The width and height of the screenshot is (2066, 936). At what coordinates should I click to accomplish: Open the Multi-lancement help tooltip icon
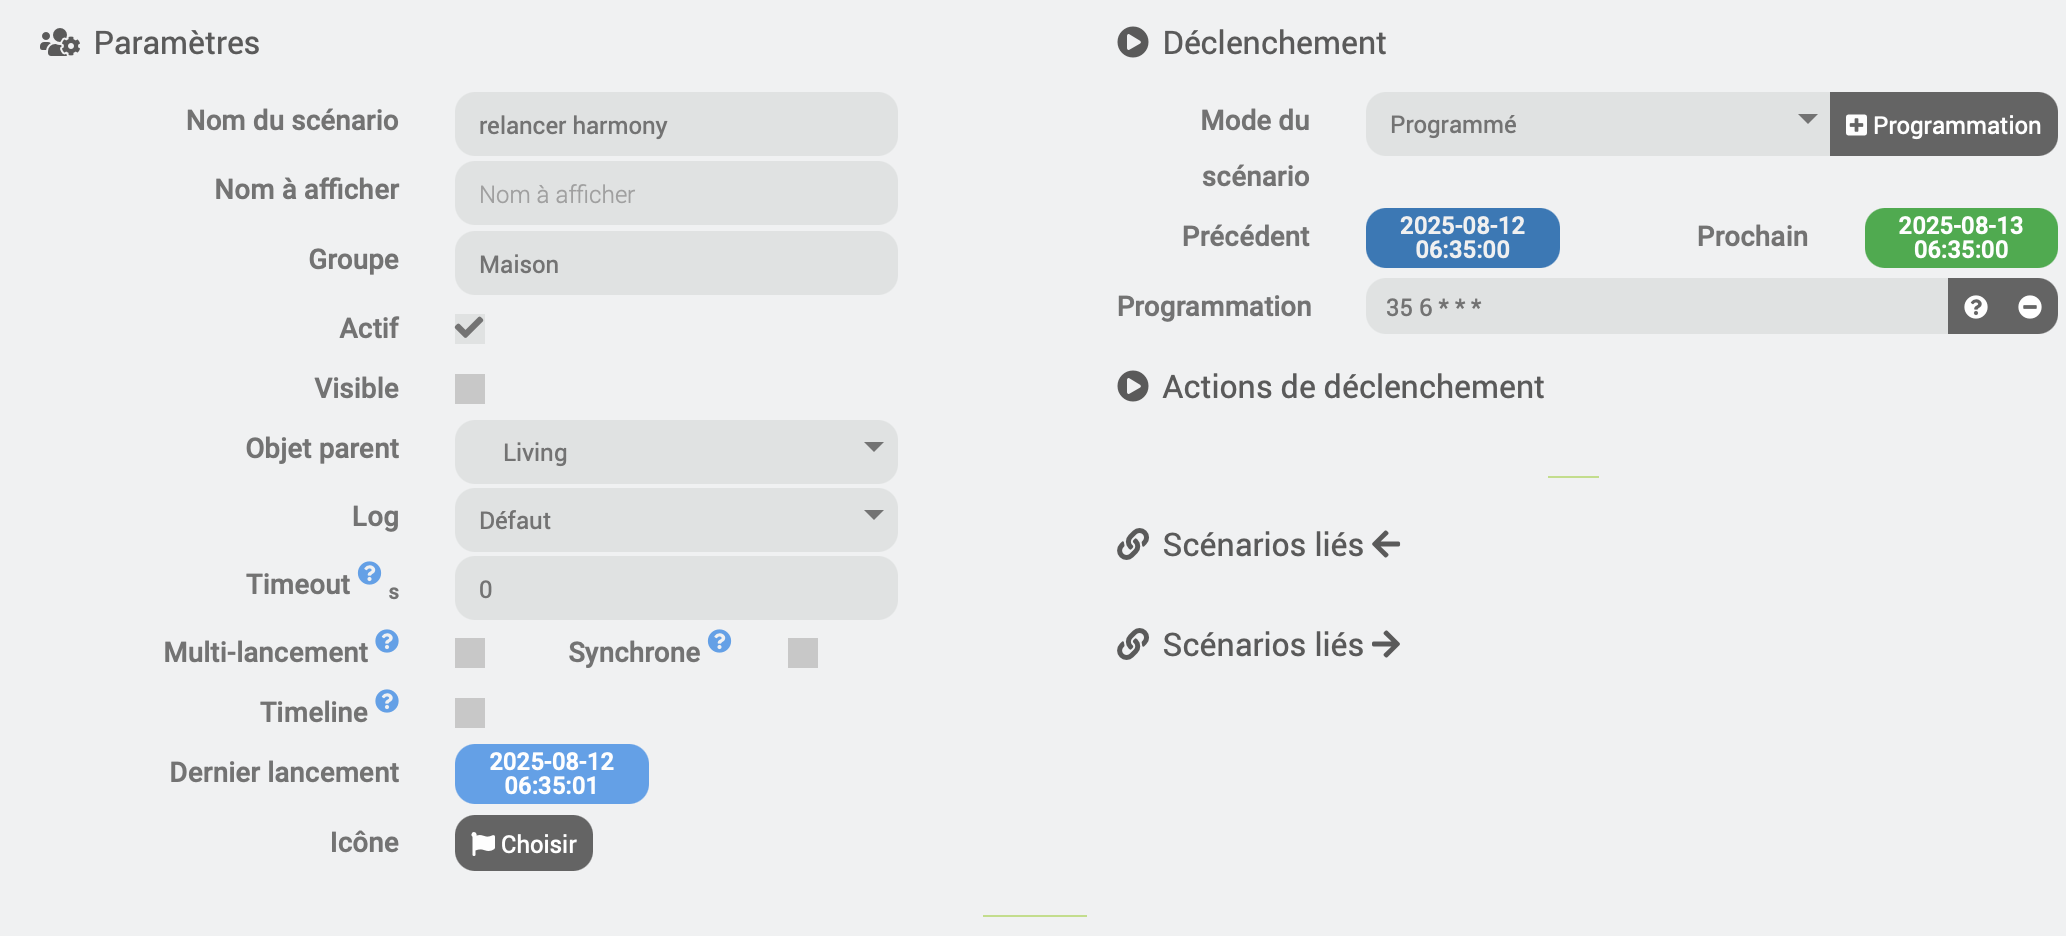point(387,641)
